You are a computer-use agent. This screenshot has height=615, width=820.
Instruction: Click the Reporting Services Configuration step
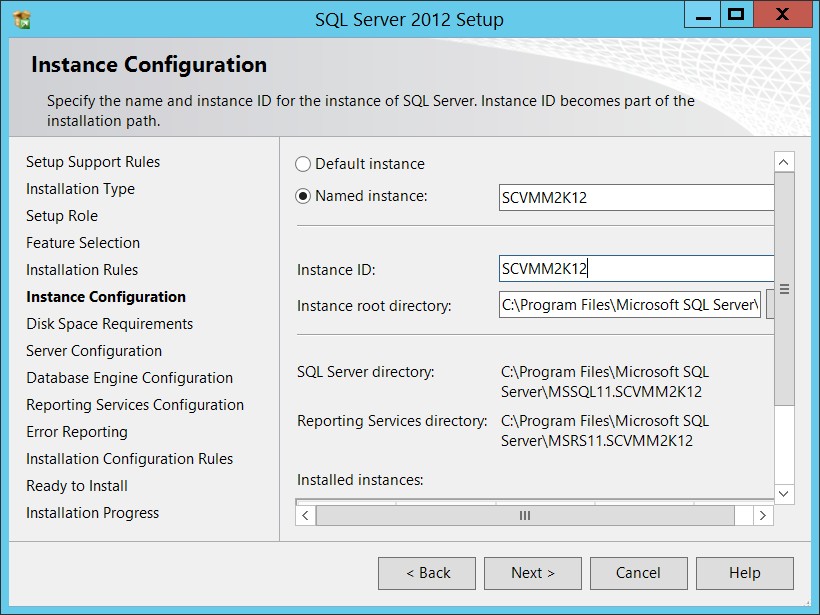135,405
